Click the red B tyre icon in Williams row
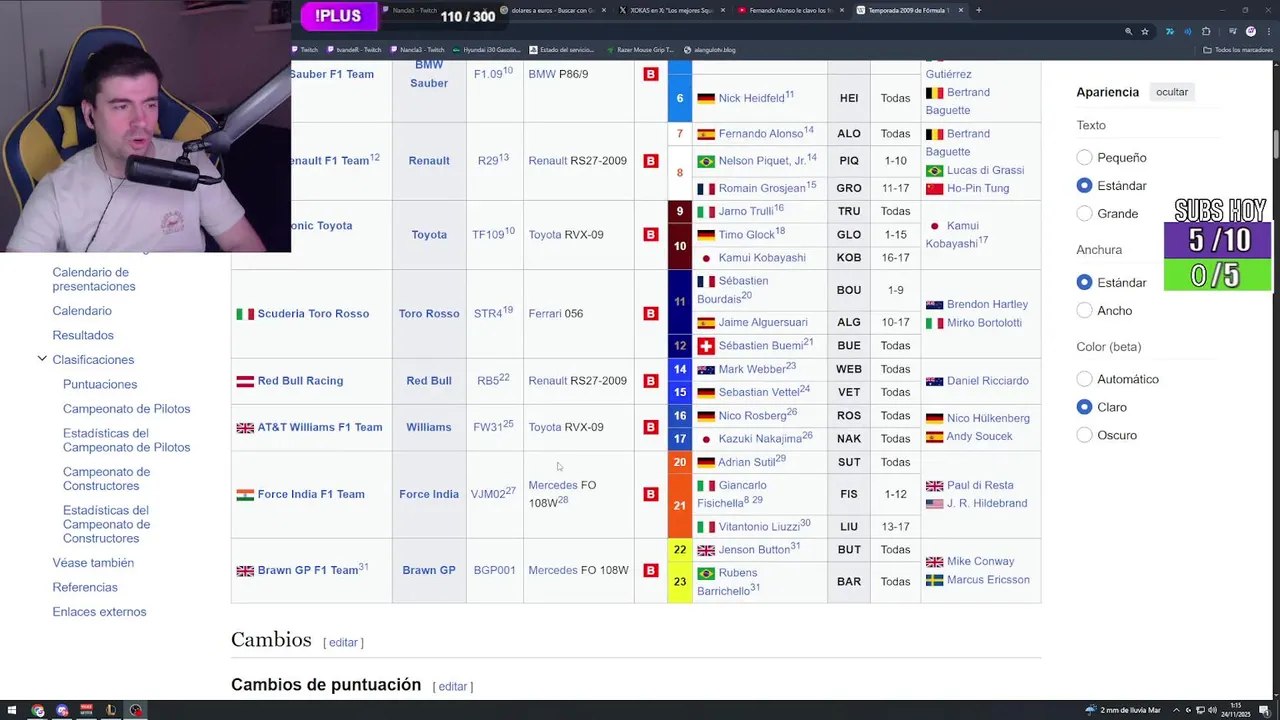 click(x=651, y=427)
